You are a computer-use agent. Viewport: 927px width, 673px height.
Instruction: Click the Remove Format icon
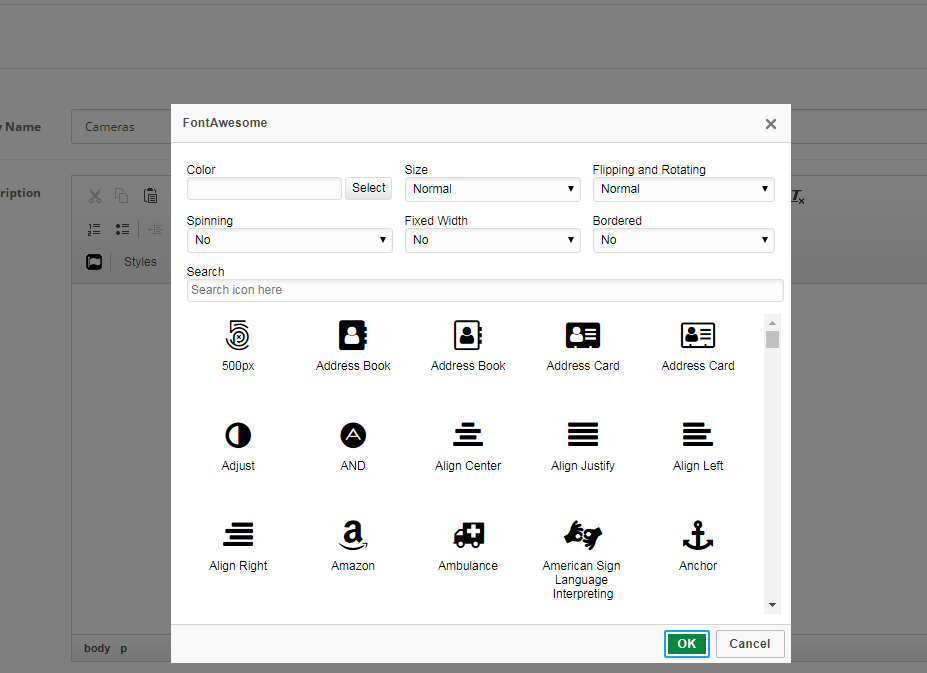(x=798, y=196)
